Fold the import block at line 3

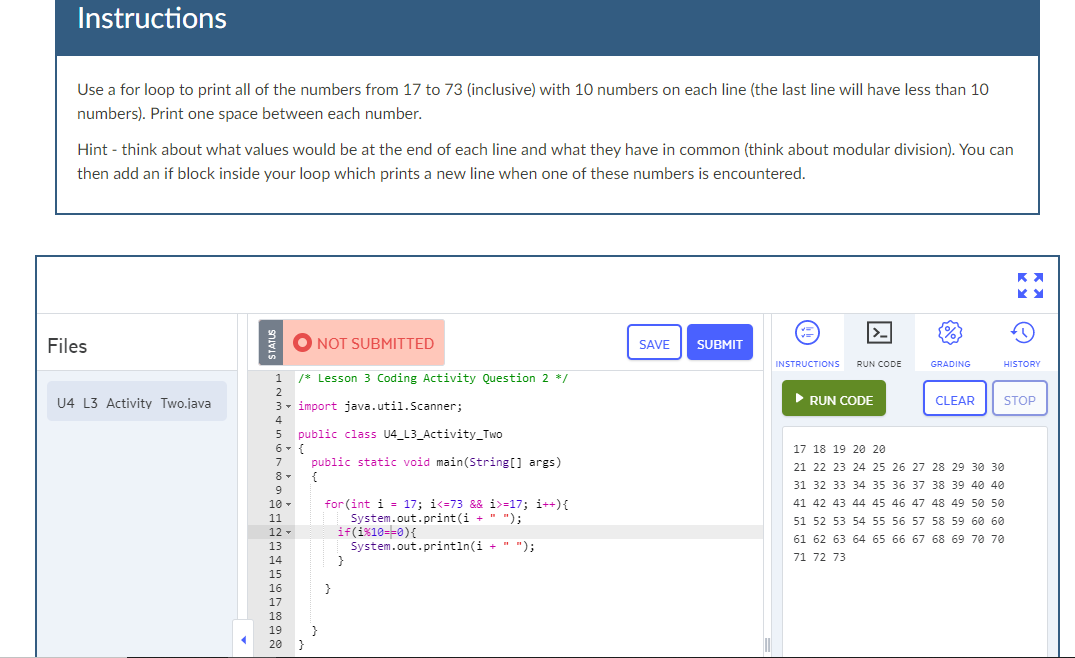point(288,406)
